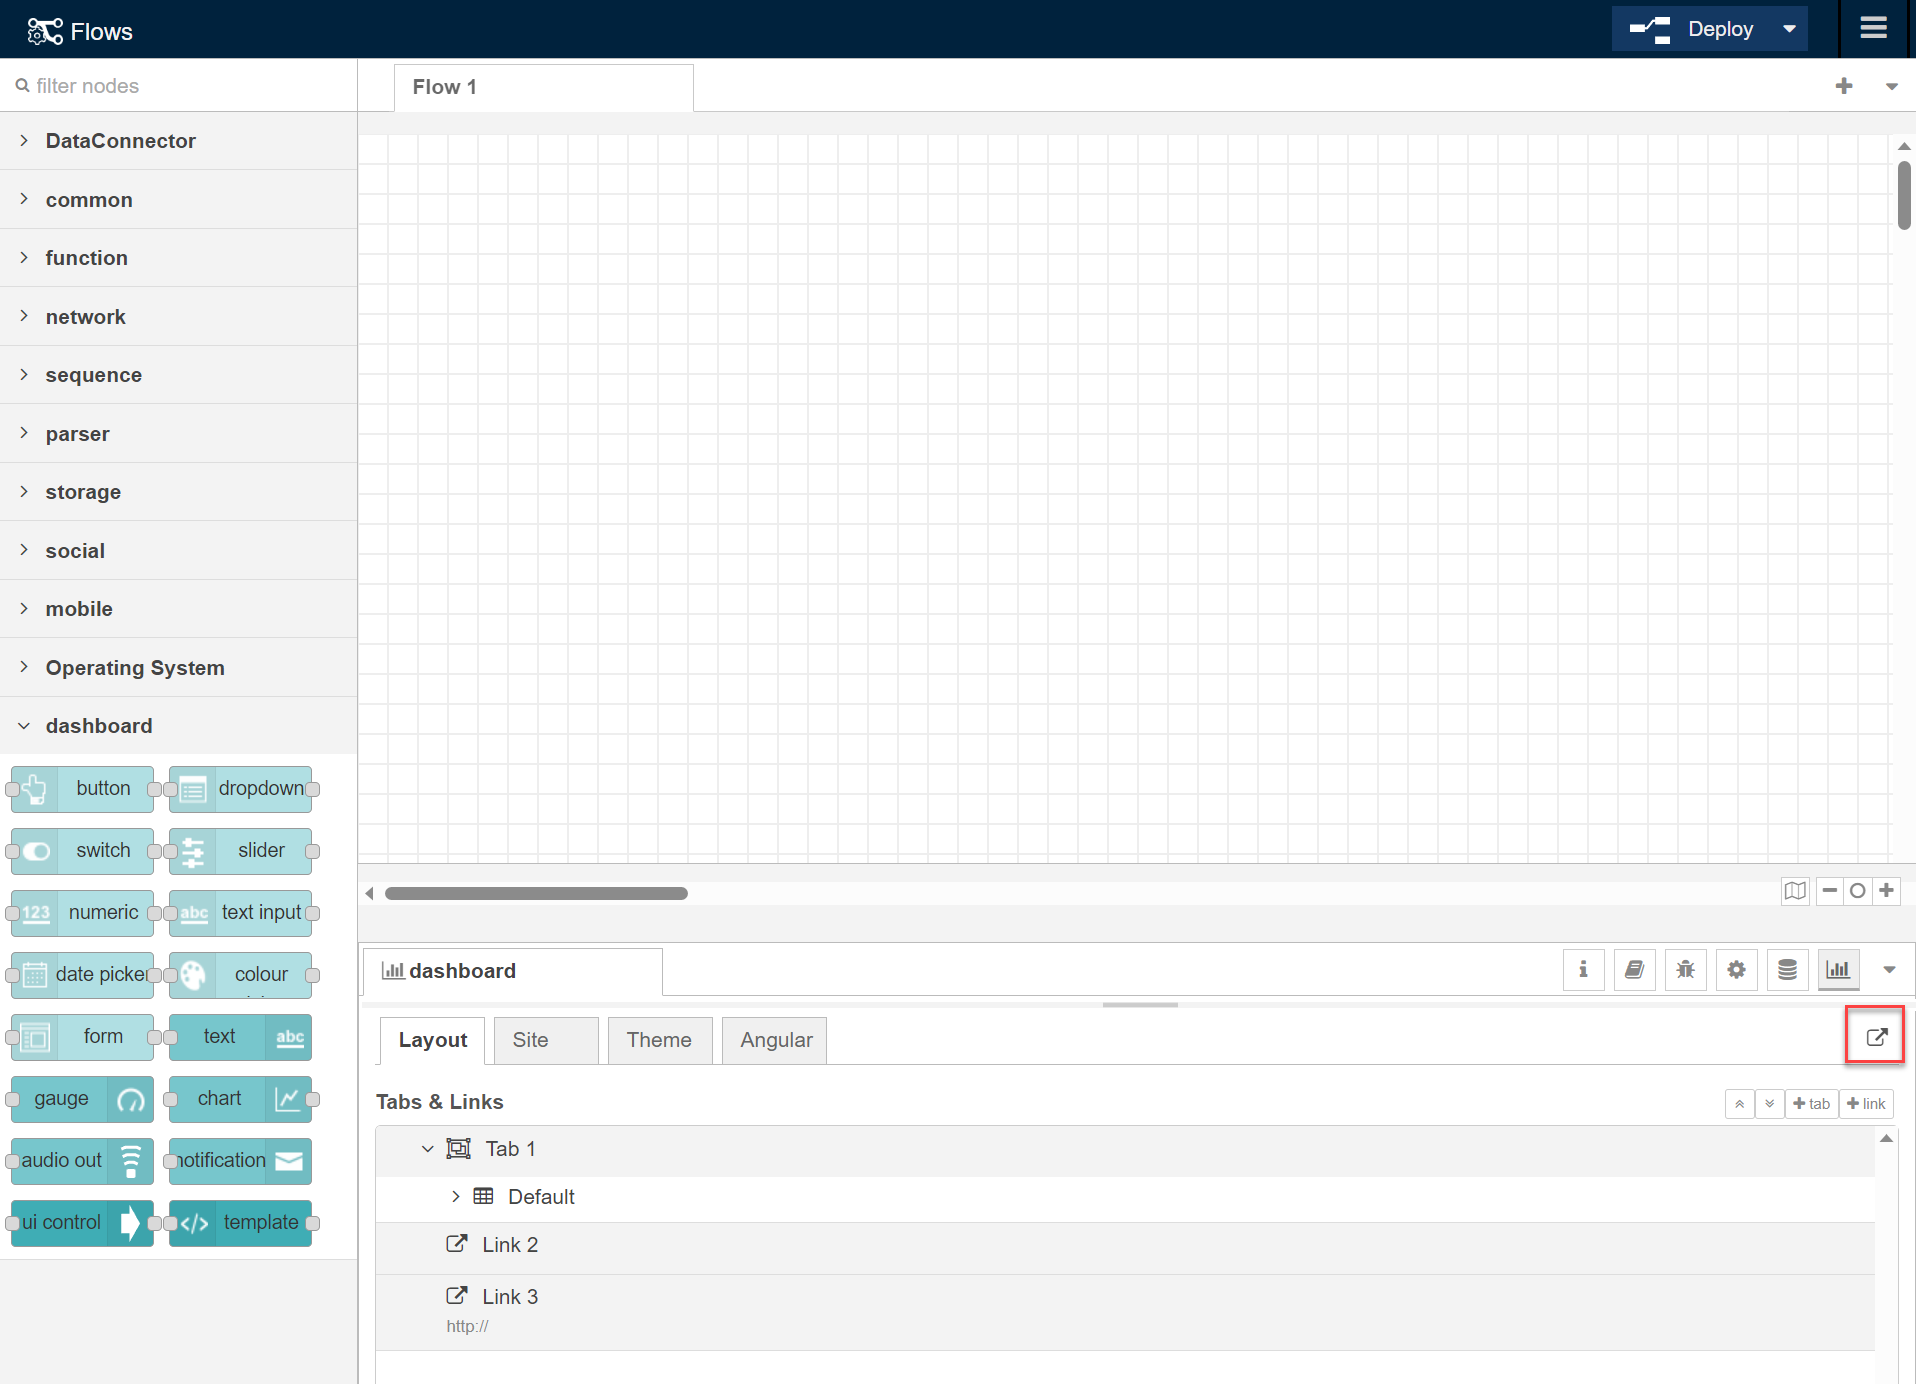Expand the Default group under Tab 1
Screen dimensions: 1916x1384
pyautogui.click(x=457, y=1196)
